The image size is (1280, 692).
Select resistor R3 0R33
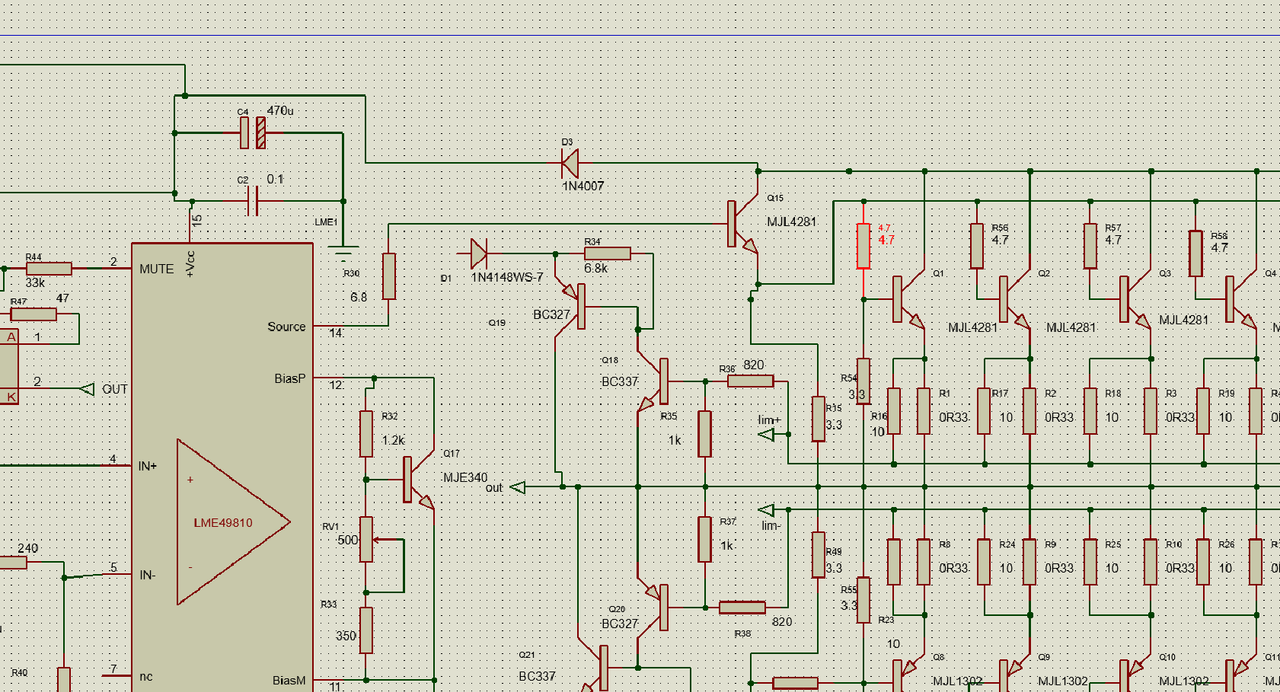point(1150,410)
